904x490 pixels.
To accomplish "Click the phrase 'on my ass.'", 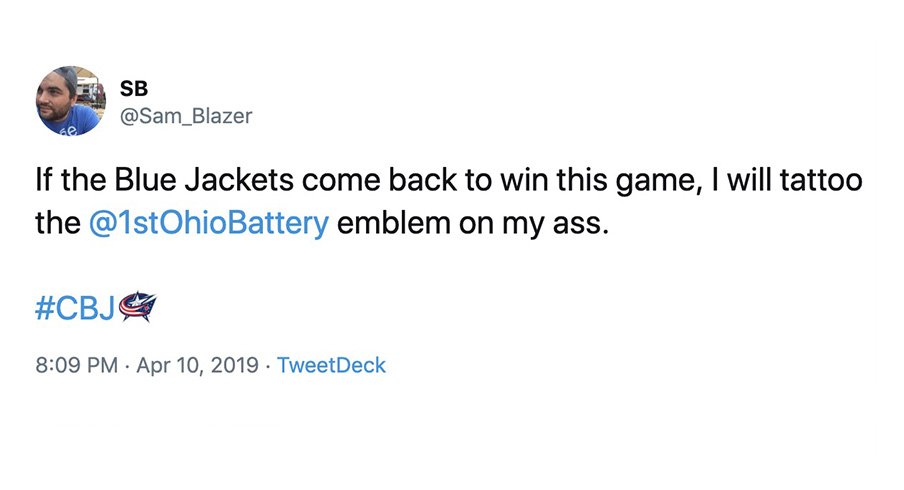I will tap(534, 224).
